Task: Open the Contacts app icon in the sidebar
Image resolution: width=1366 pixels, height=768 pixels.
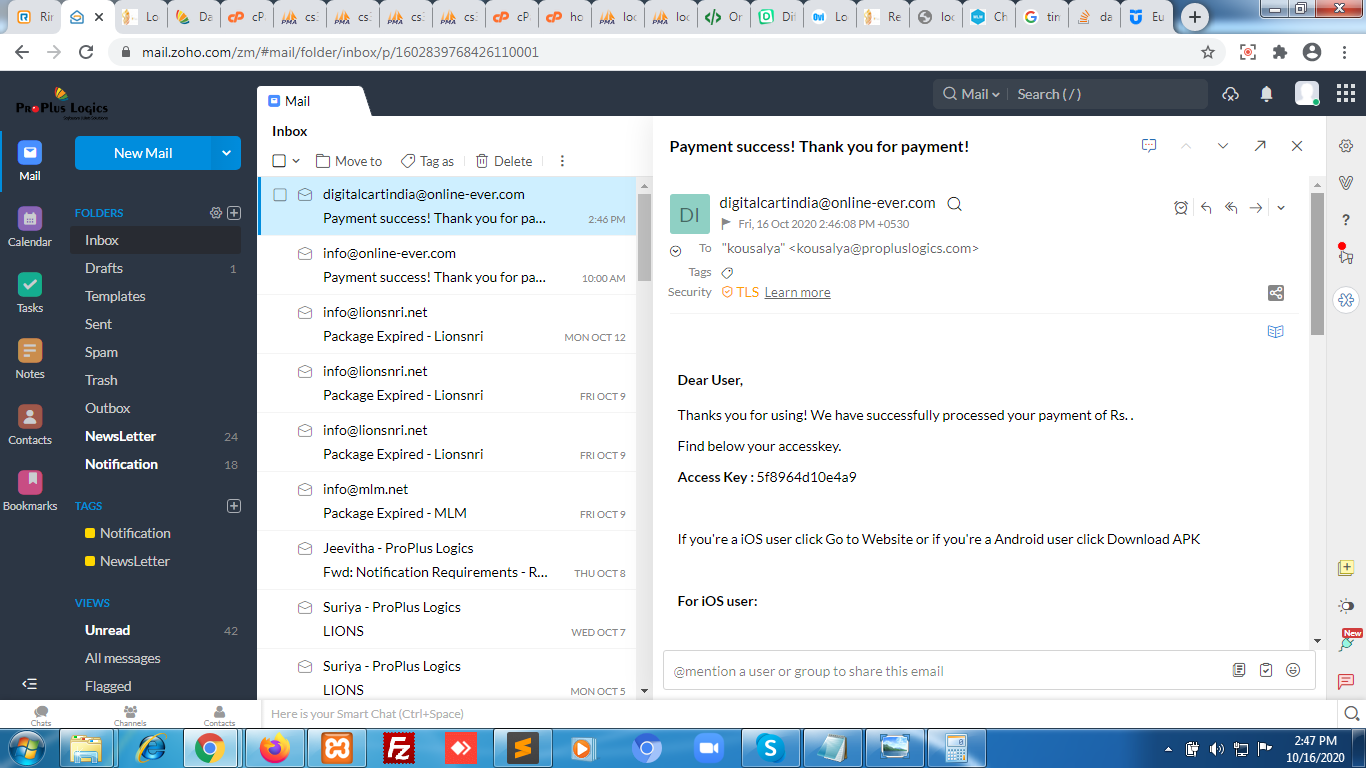Action: pos(30,424)
